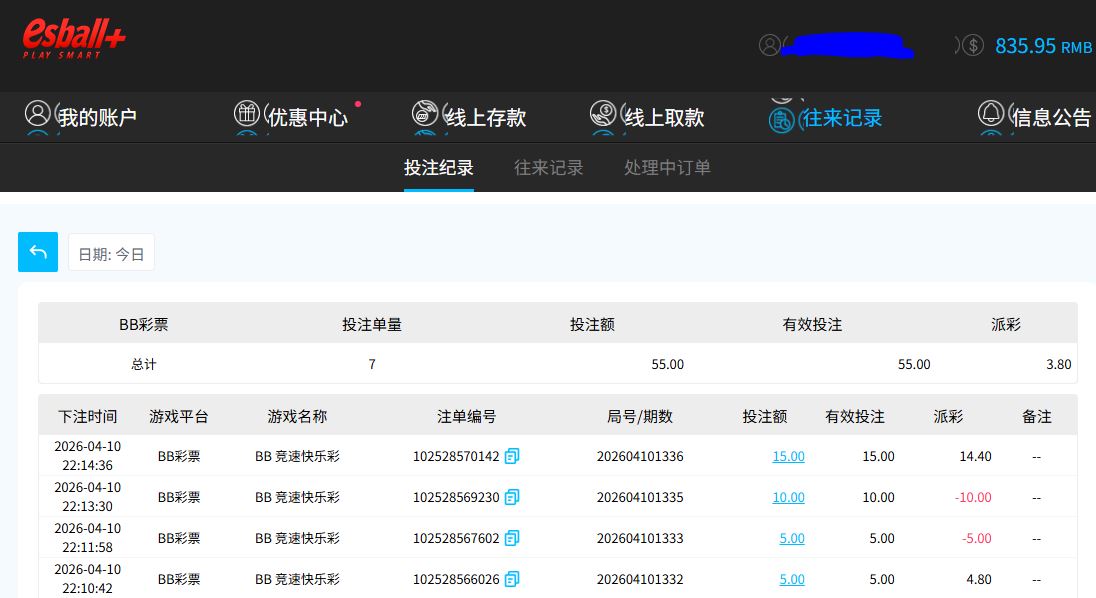The width and height of the screenshot is (1096, 598).
Task: Open the 日期: 今日 date filter
Action: (111, 254)
